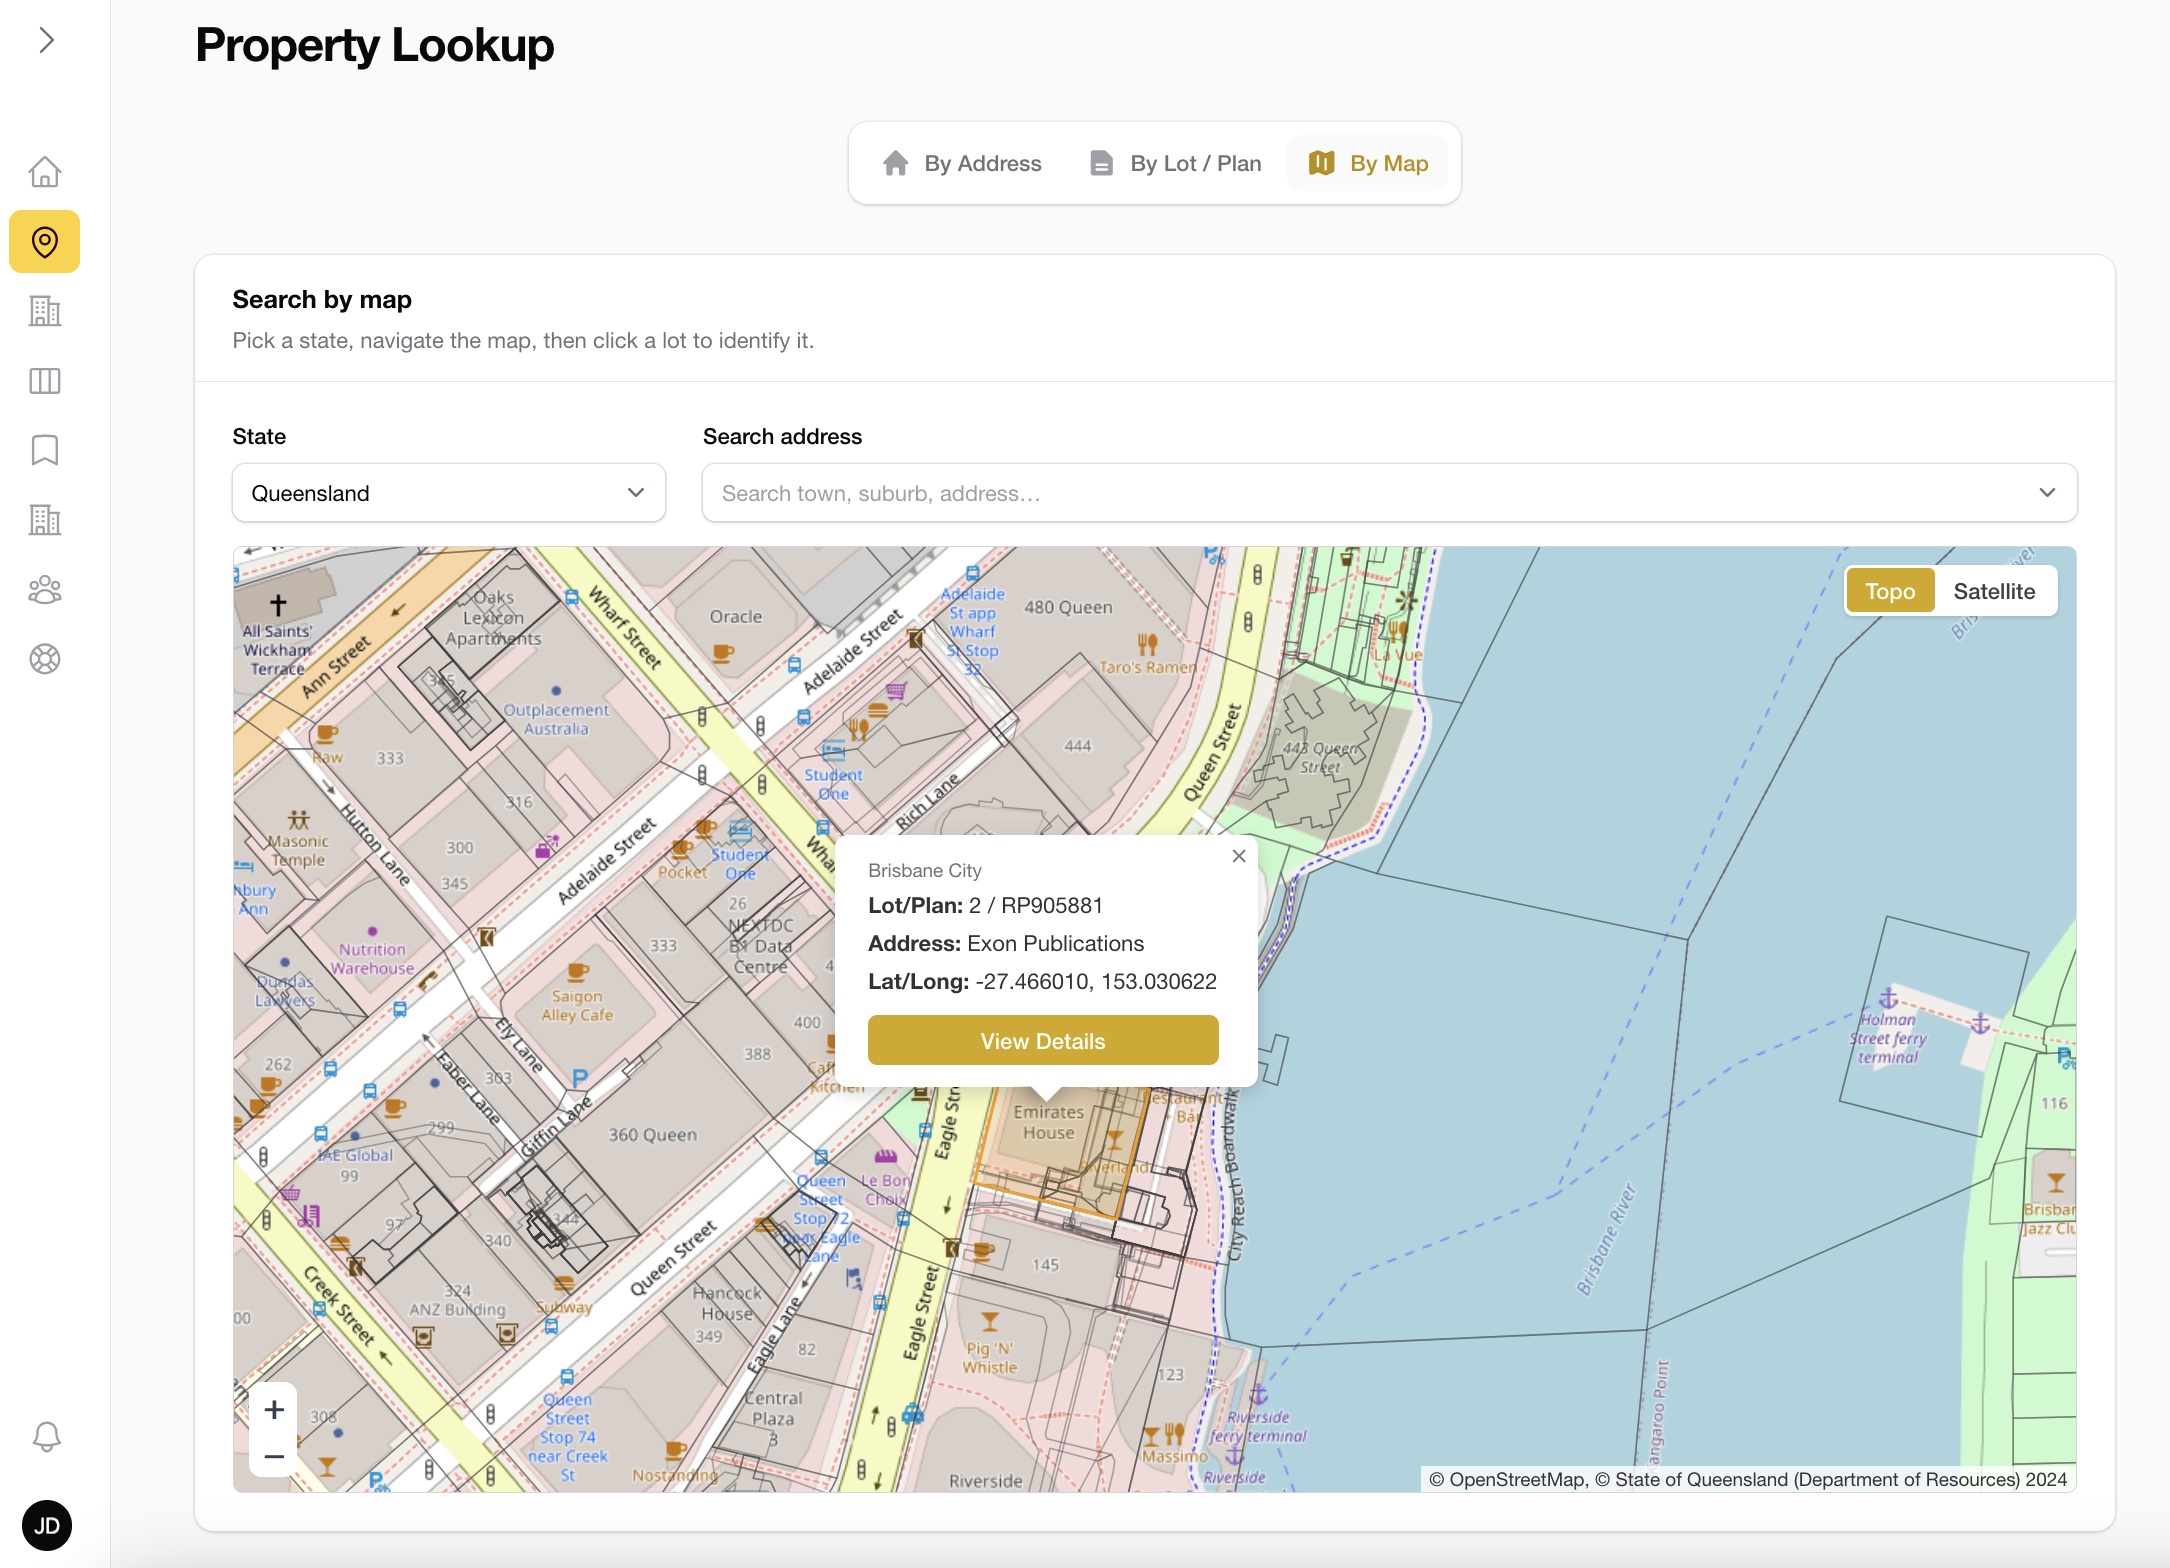Click the Nutrition Warehouse label

(x=372, y=958)
